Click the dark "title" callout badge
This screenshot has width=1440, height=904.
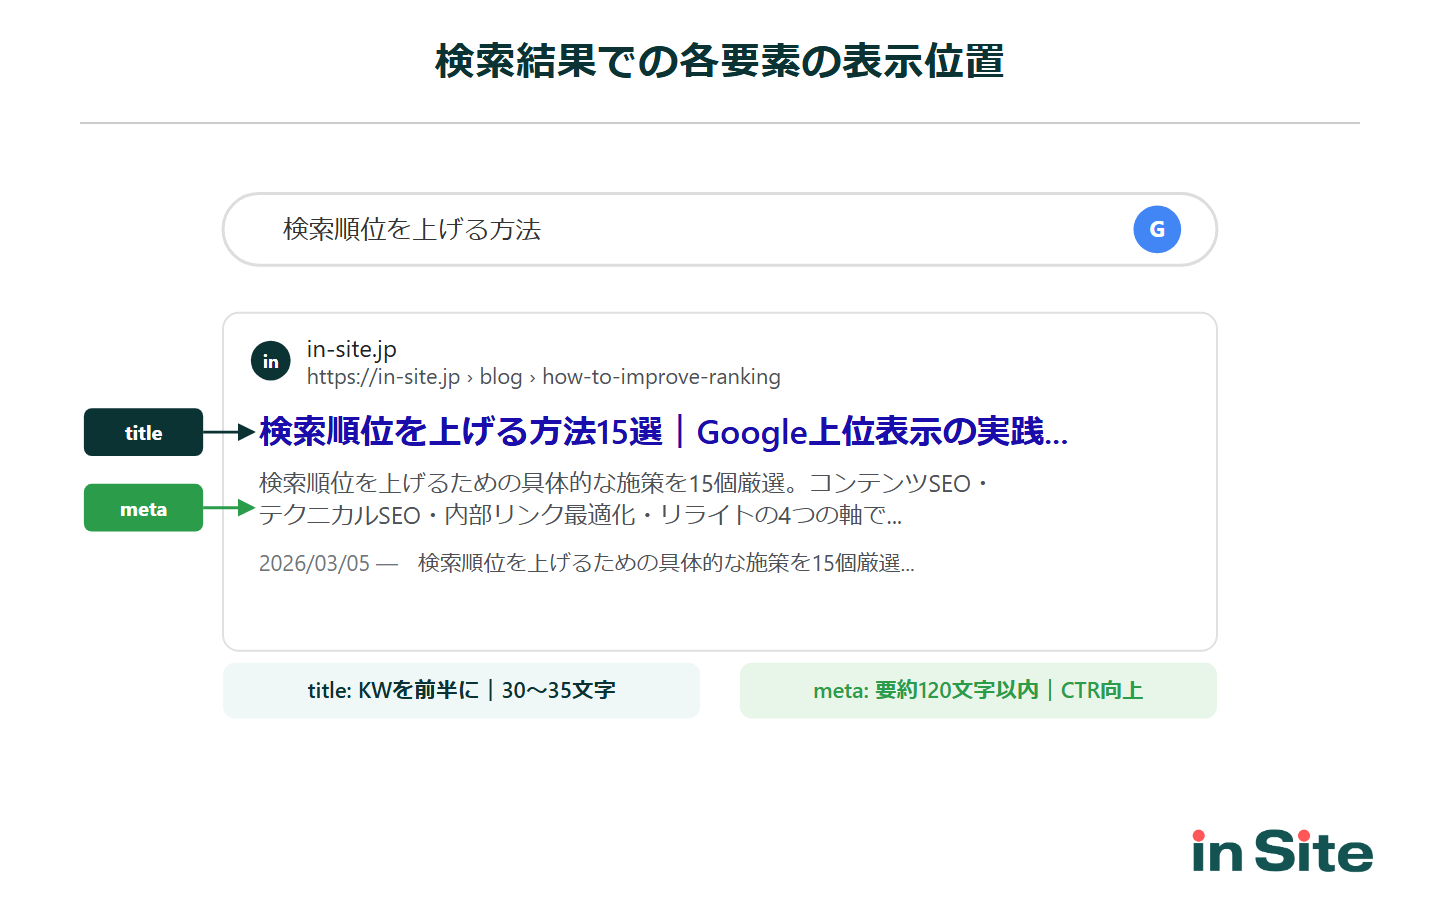[143, 432]
